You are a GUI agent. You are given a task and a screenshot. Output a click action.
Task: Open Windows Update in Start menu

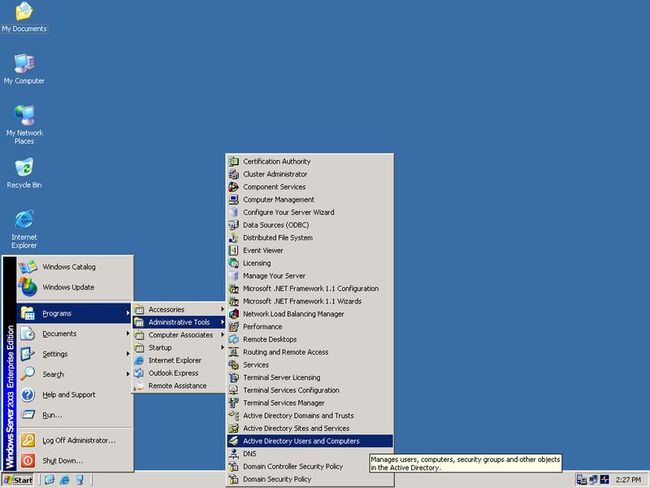(x=75, y=287)
